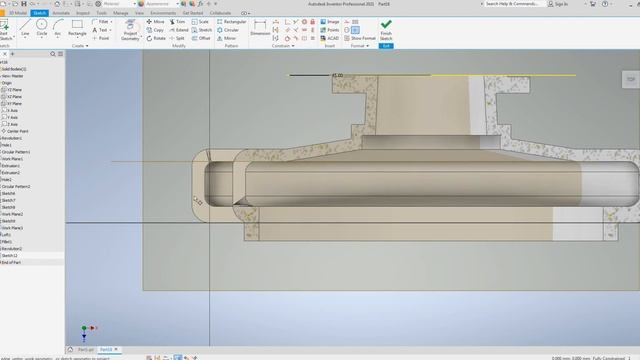Select Work Plane2 in browser
This screenshot has width=640, height=360.
(12, 214)
